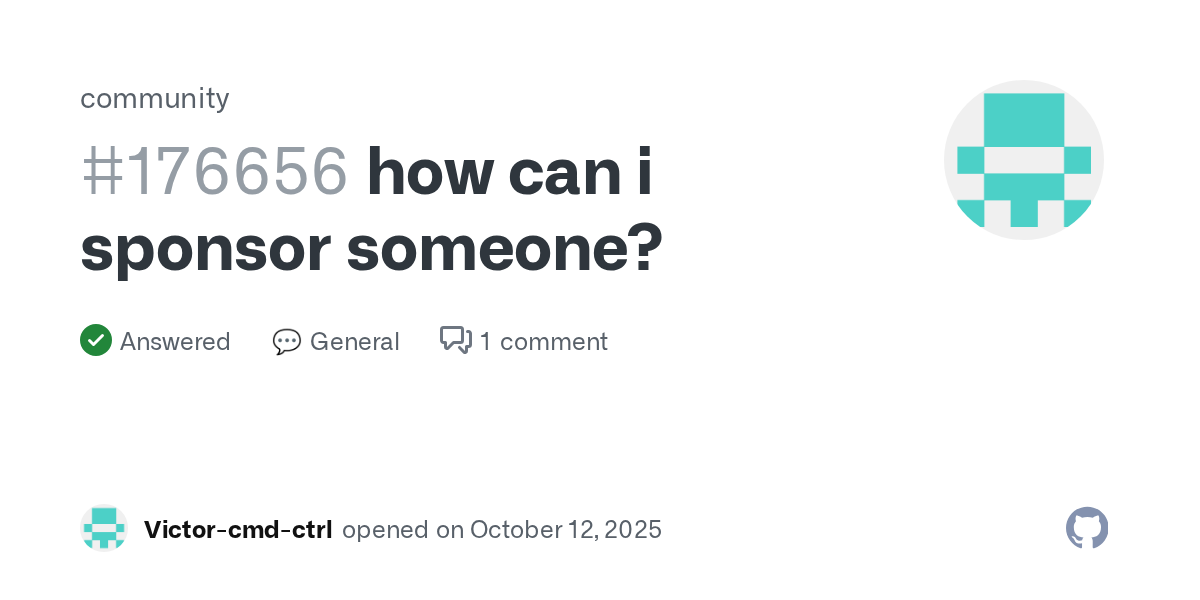Click the letter "i" ending the first title line
This screenshot has width=1200, height=600.
[x=645, y=172]
